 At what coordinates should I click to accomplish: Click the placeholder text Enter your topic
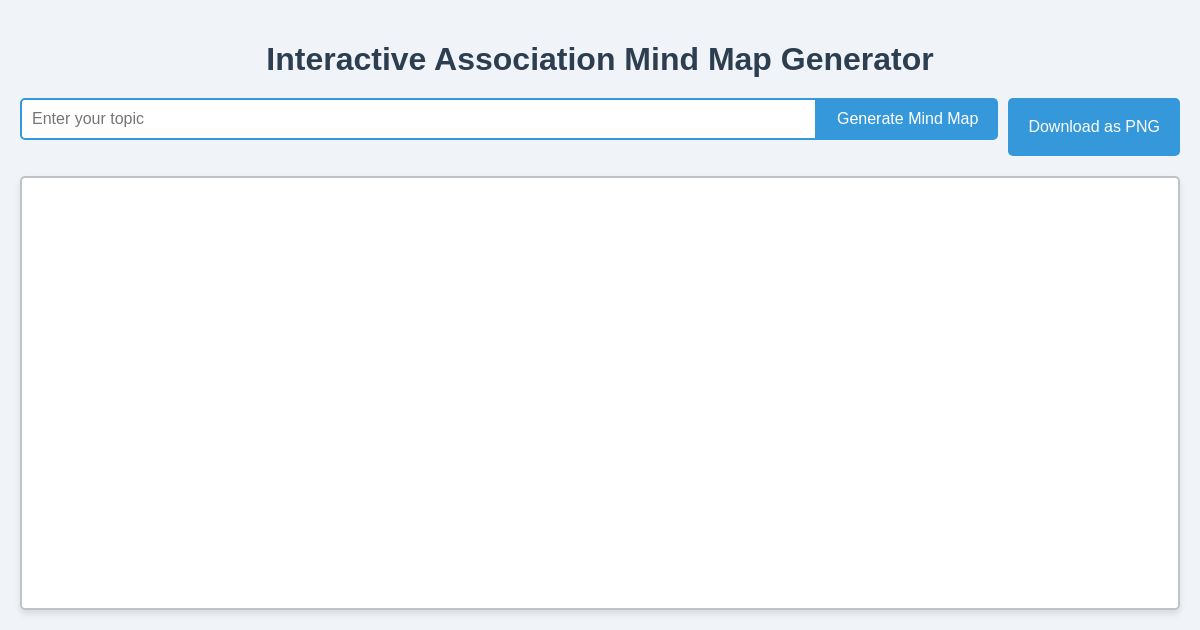pos(89,119)
